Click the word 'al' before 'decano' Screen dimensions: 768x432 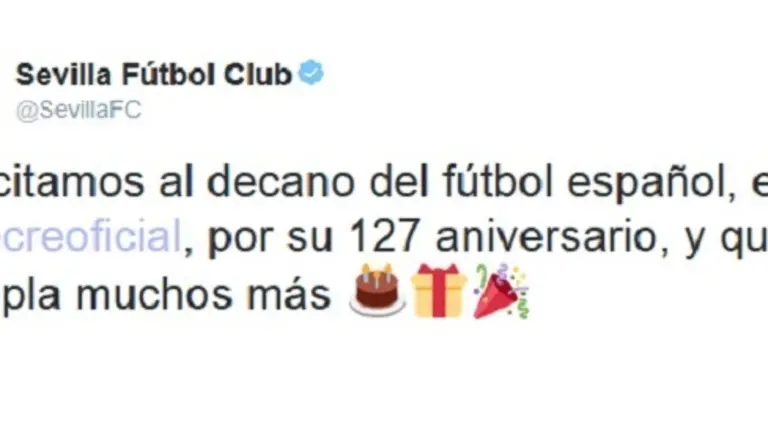click(177, 182)
